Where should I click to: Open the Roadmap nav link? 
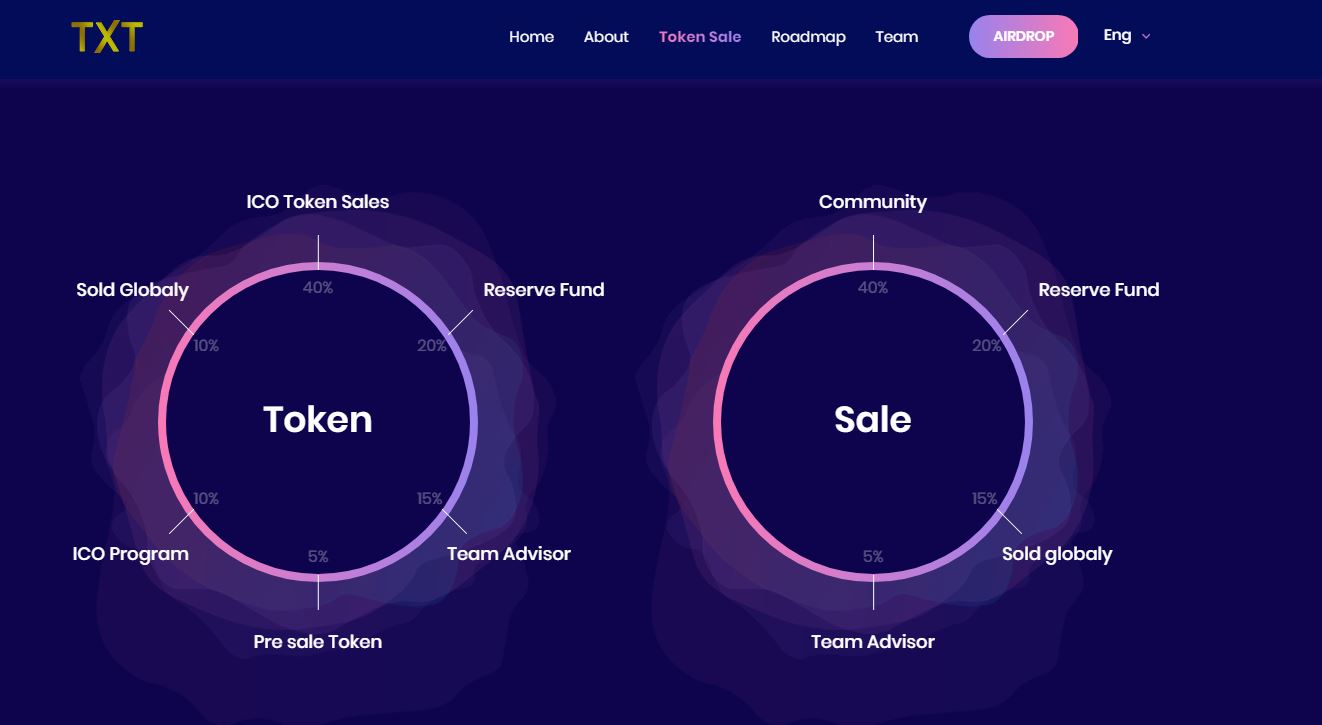pyautogui.click(x=808, y=37)
